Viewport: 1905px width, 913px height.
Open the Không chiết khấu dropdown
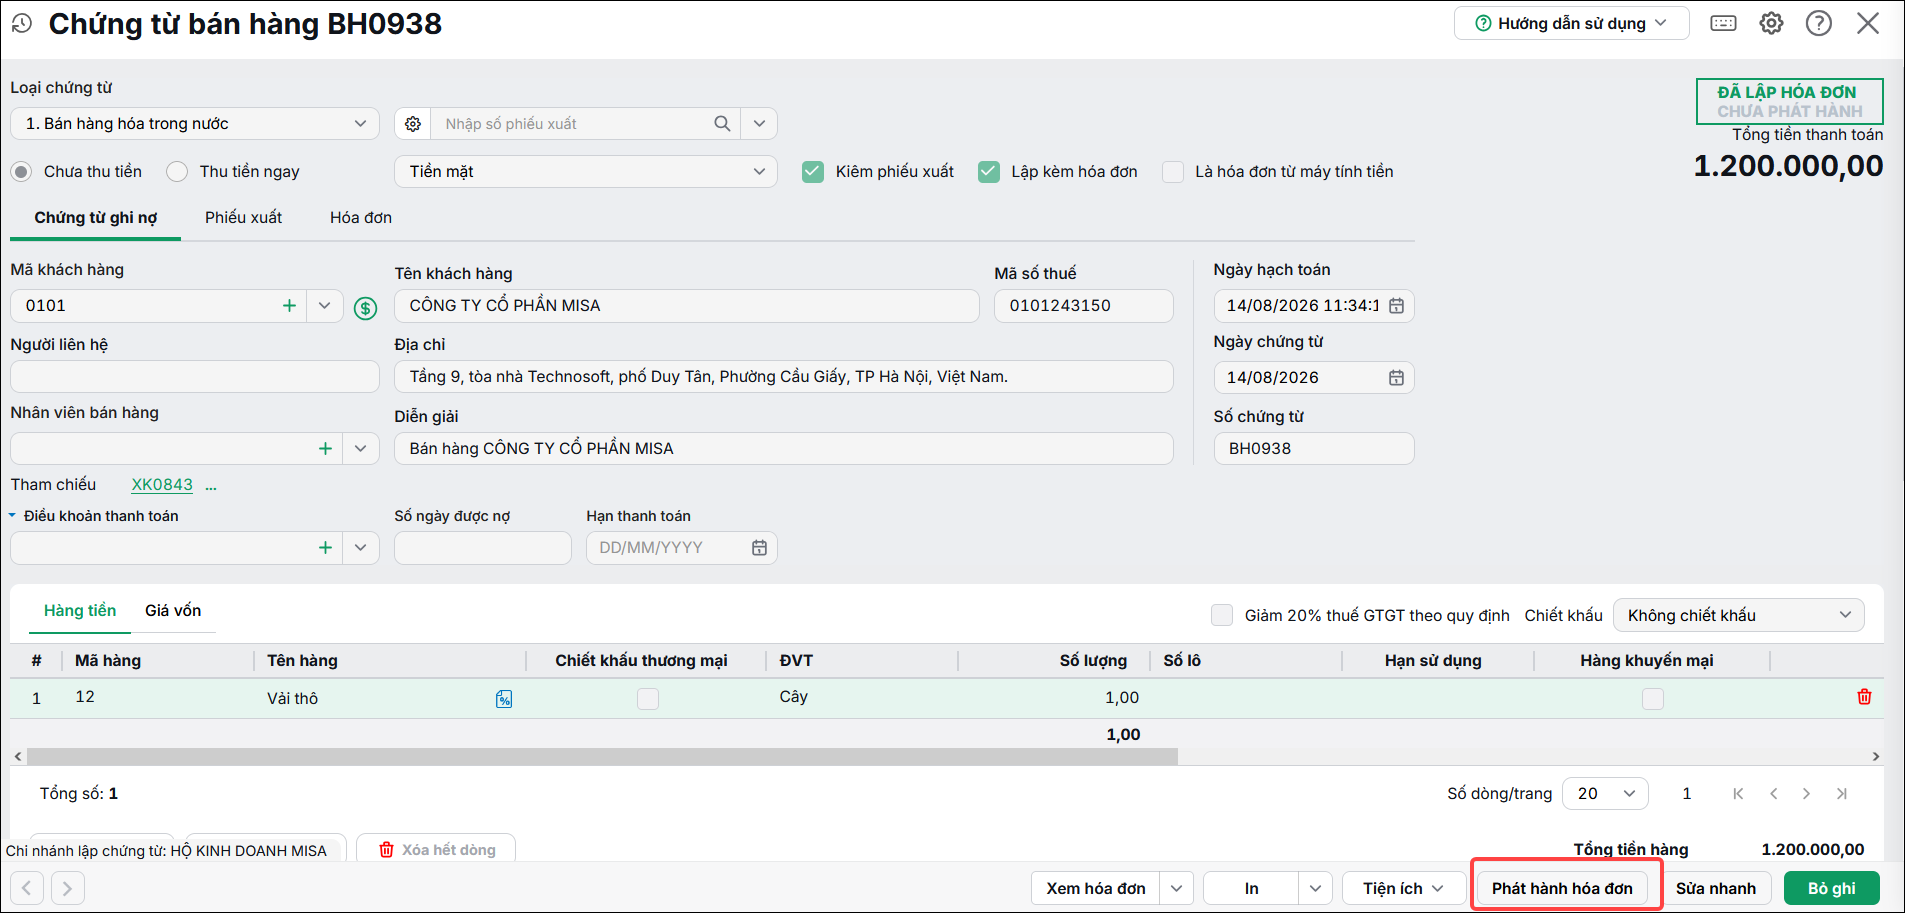1739,615
